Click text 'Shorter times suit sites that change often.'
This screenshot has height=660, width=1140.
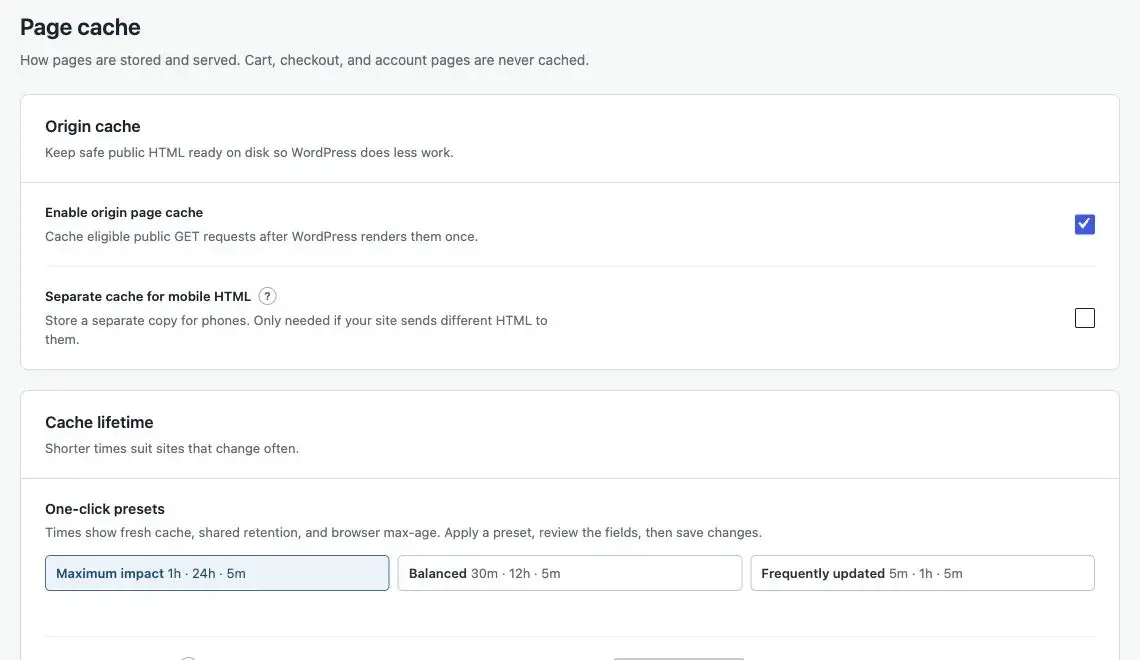click(x=172, y=448)
